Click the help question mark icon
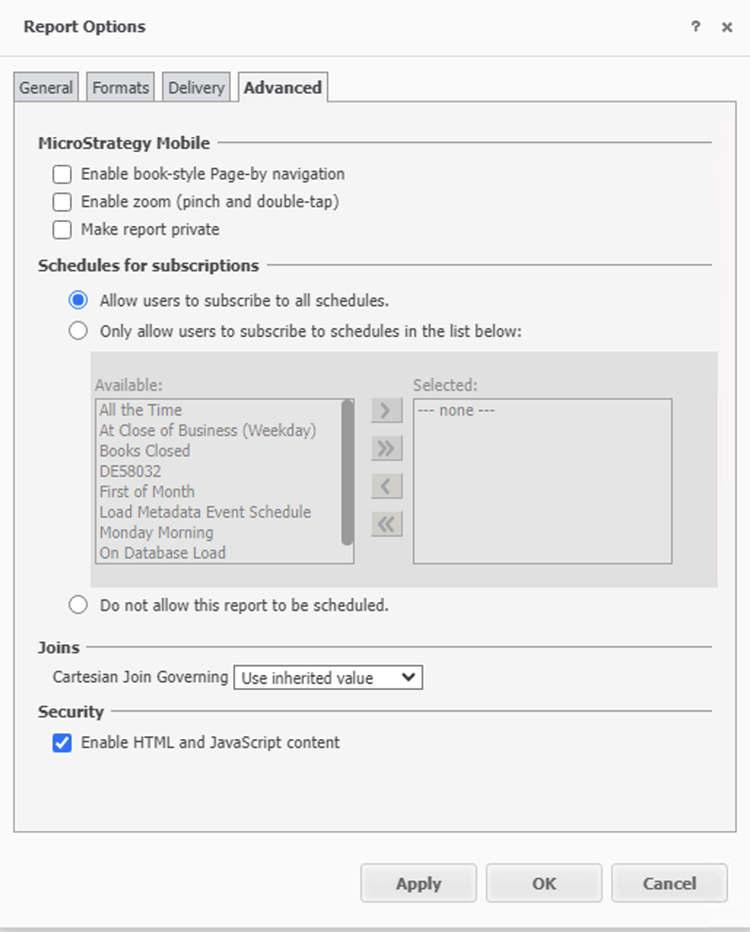The height and width of the screenshot is (932, 750). 696,27
